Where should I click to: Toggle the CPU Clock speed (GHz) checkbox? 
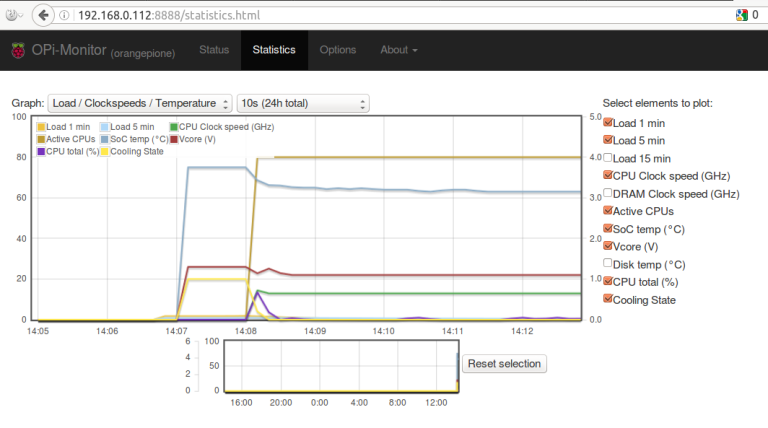(x=608, y=175)
